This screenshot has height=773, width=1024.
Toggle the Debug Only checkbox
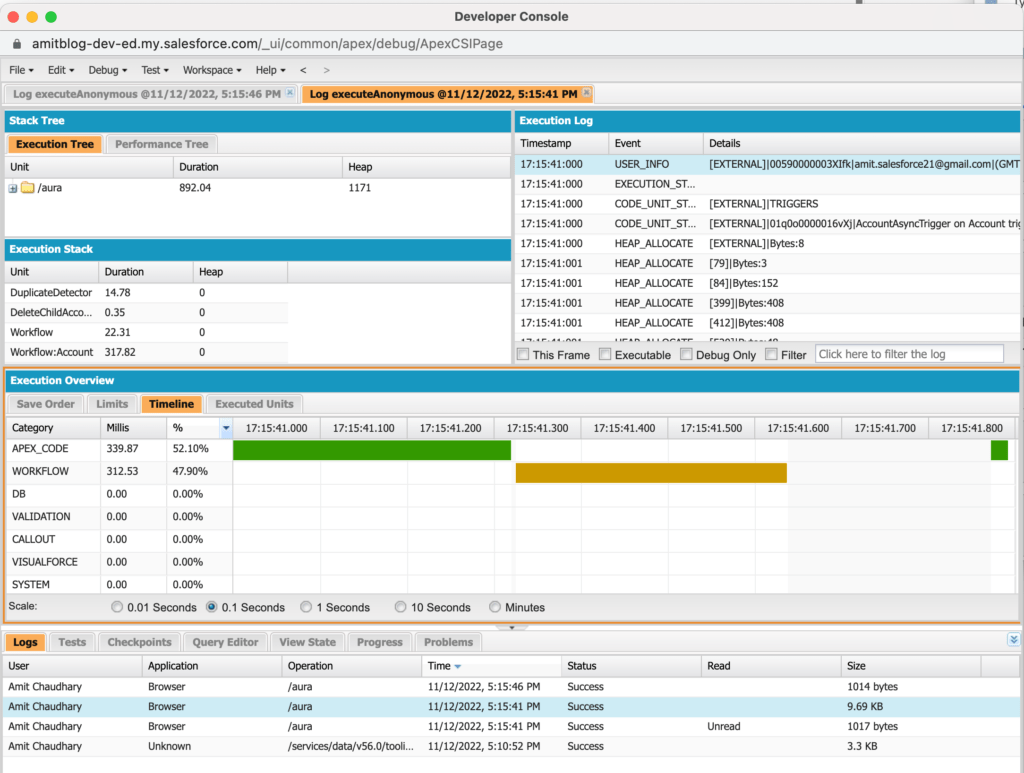(687, 354)
